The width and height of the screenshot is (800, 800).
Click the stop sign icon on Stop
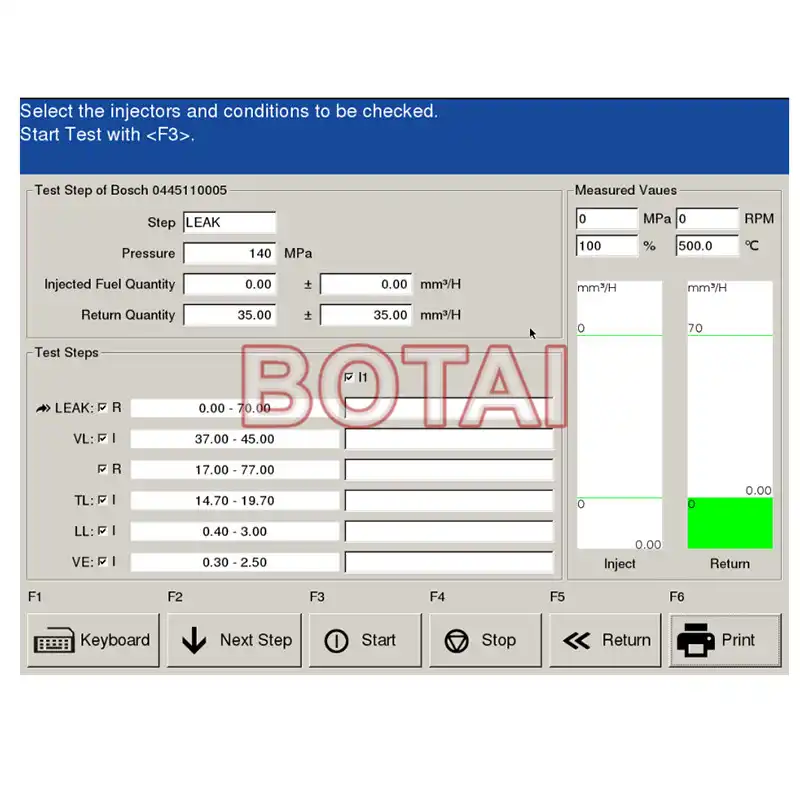tap(456, 641)
